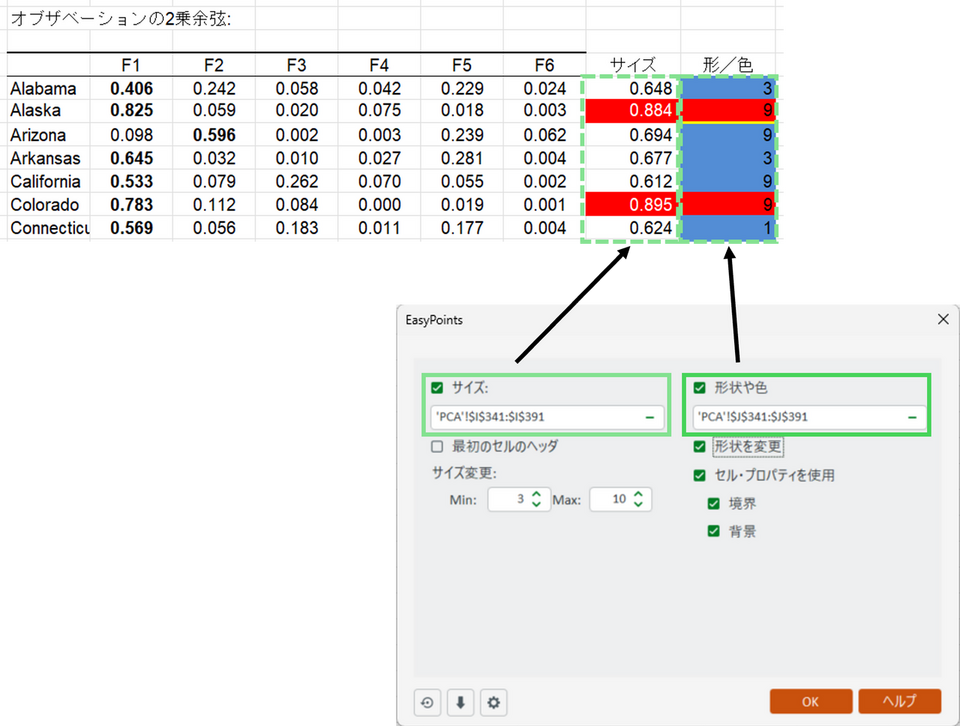Select the Colorado row label cell
The height and width of the screenshot is (726, 960).
point(48,205)
